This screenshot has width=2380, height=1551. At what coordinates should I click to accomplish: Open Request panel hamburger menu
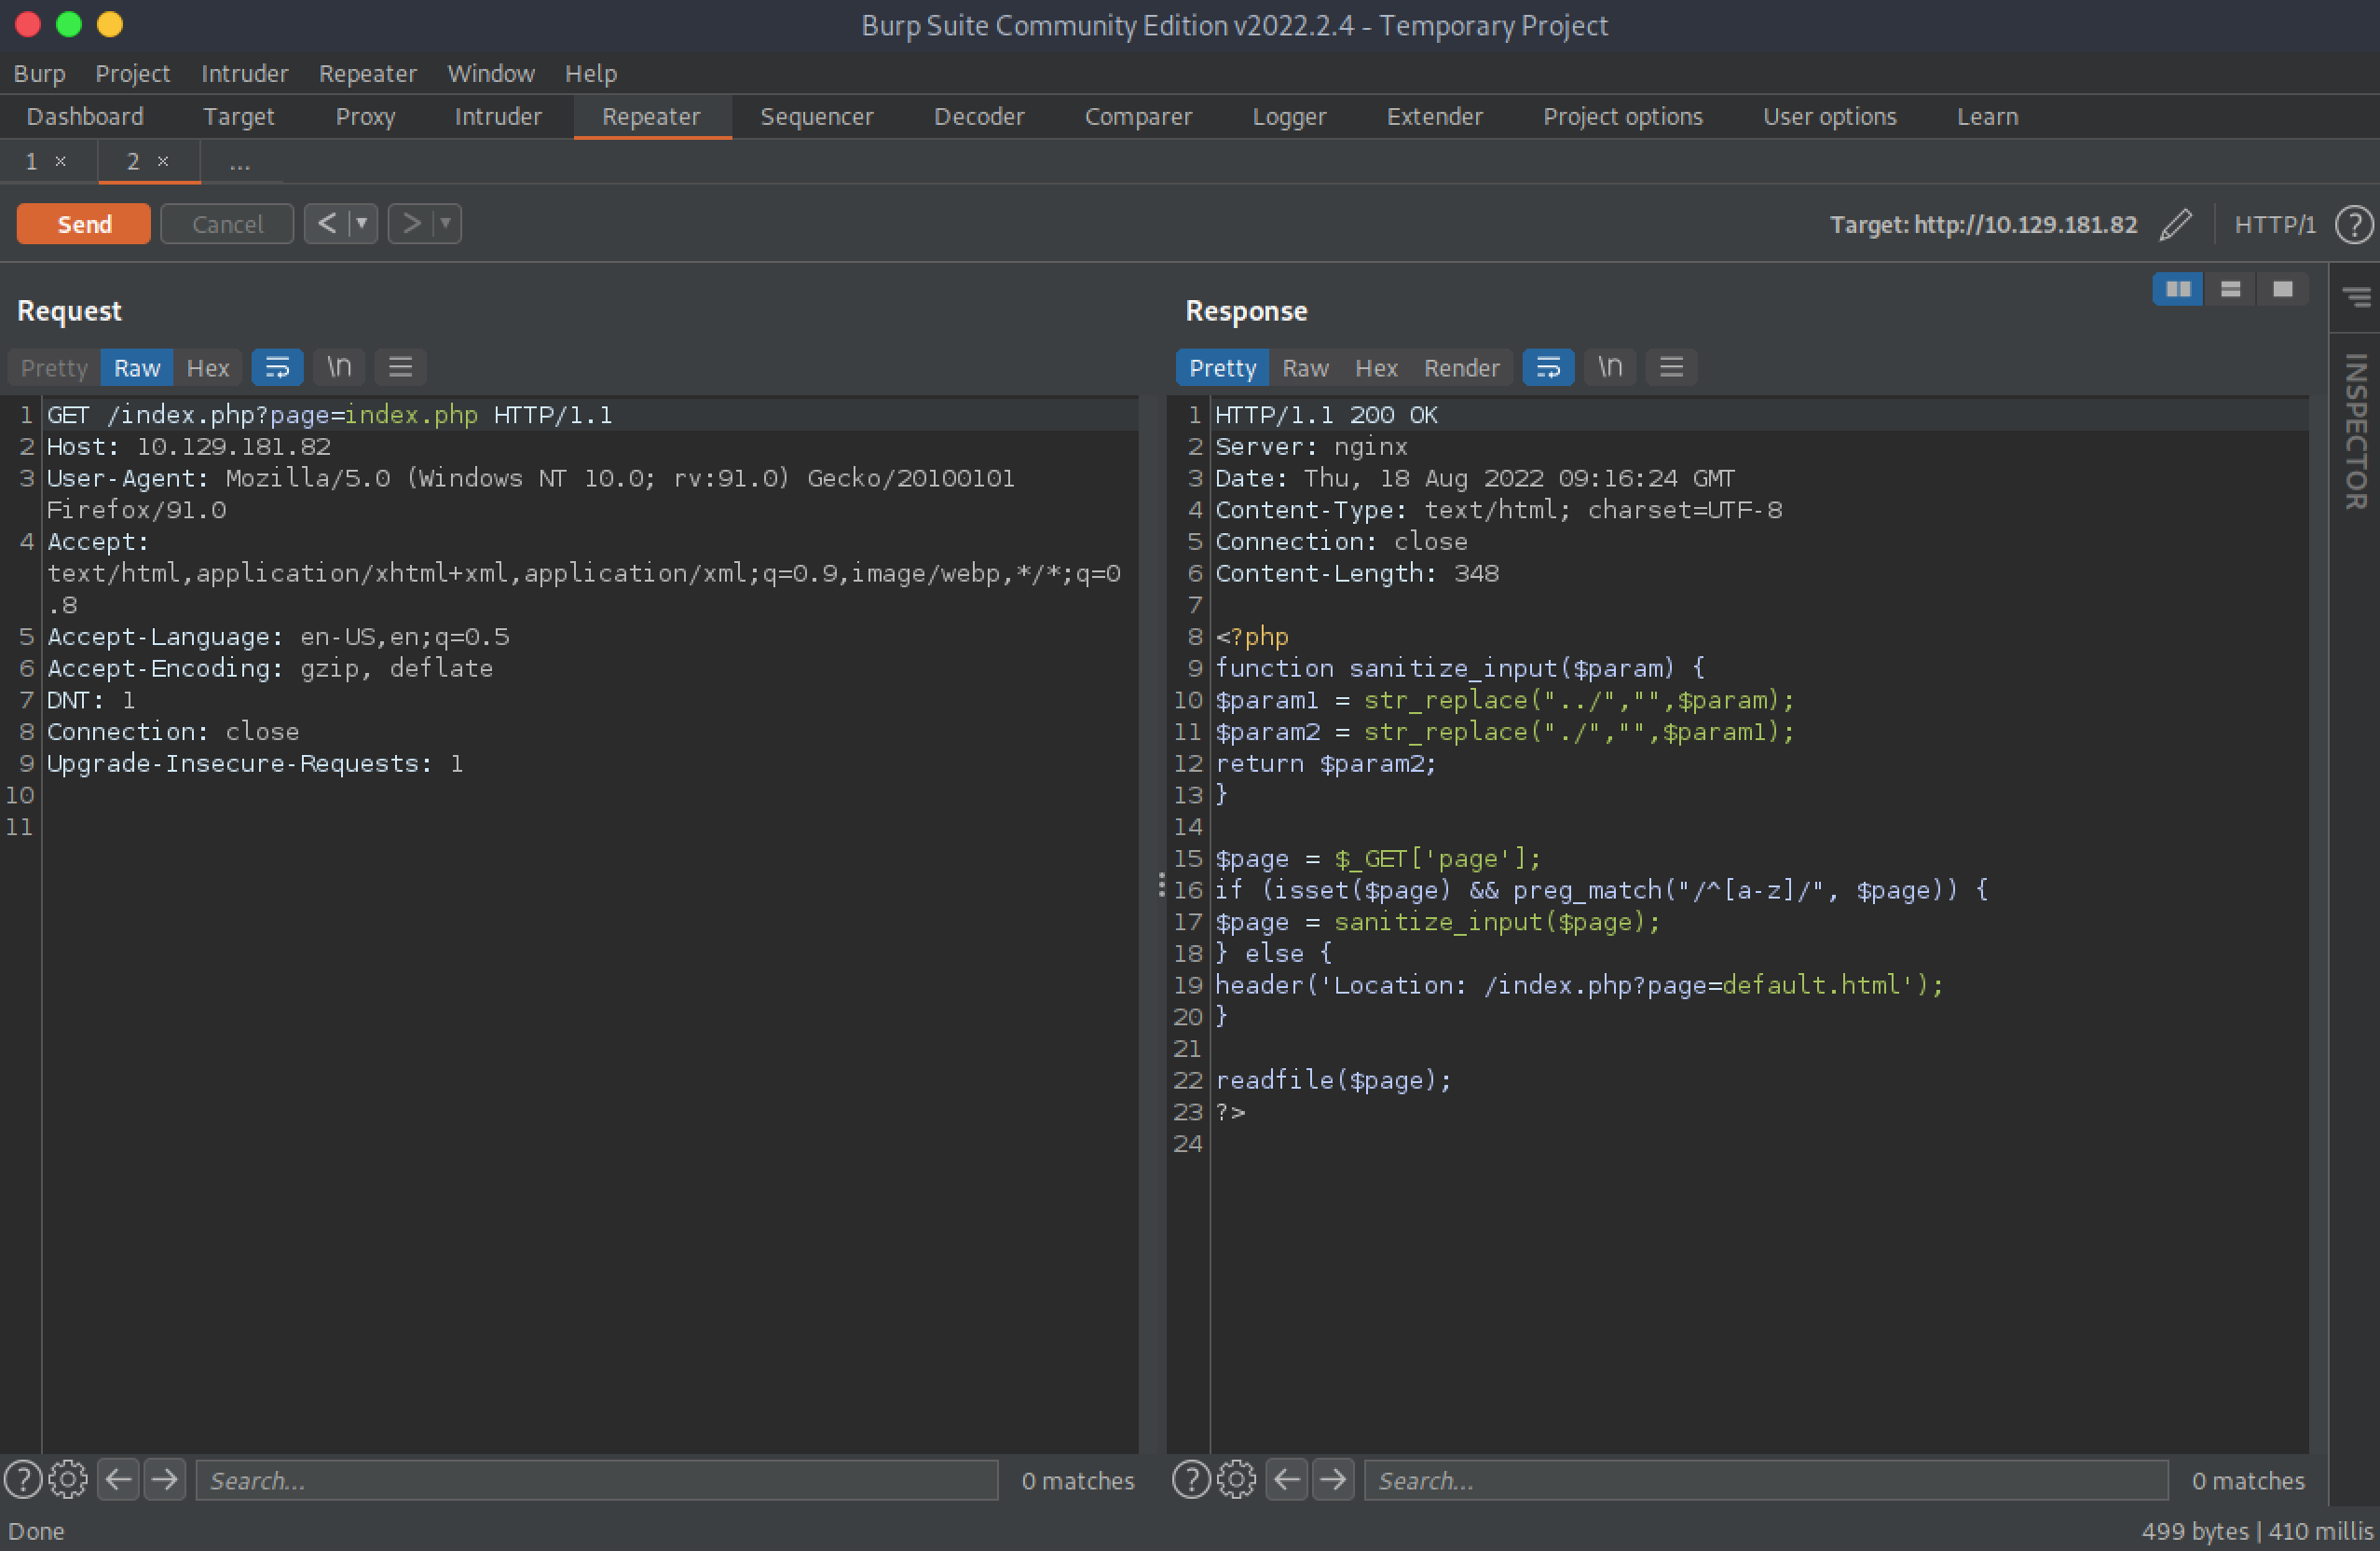pyautogui.click(x=401, y=367)
